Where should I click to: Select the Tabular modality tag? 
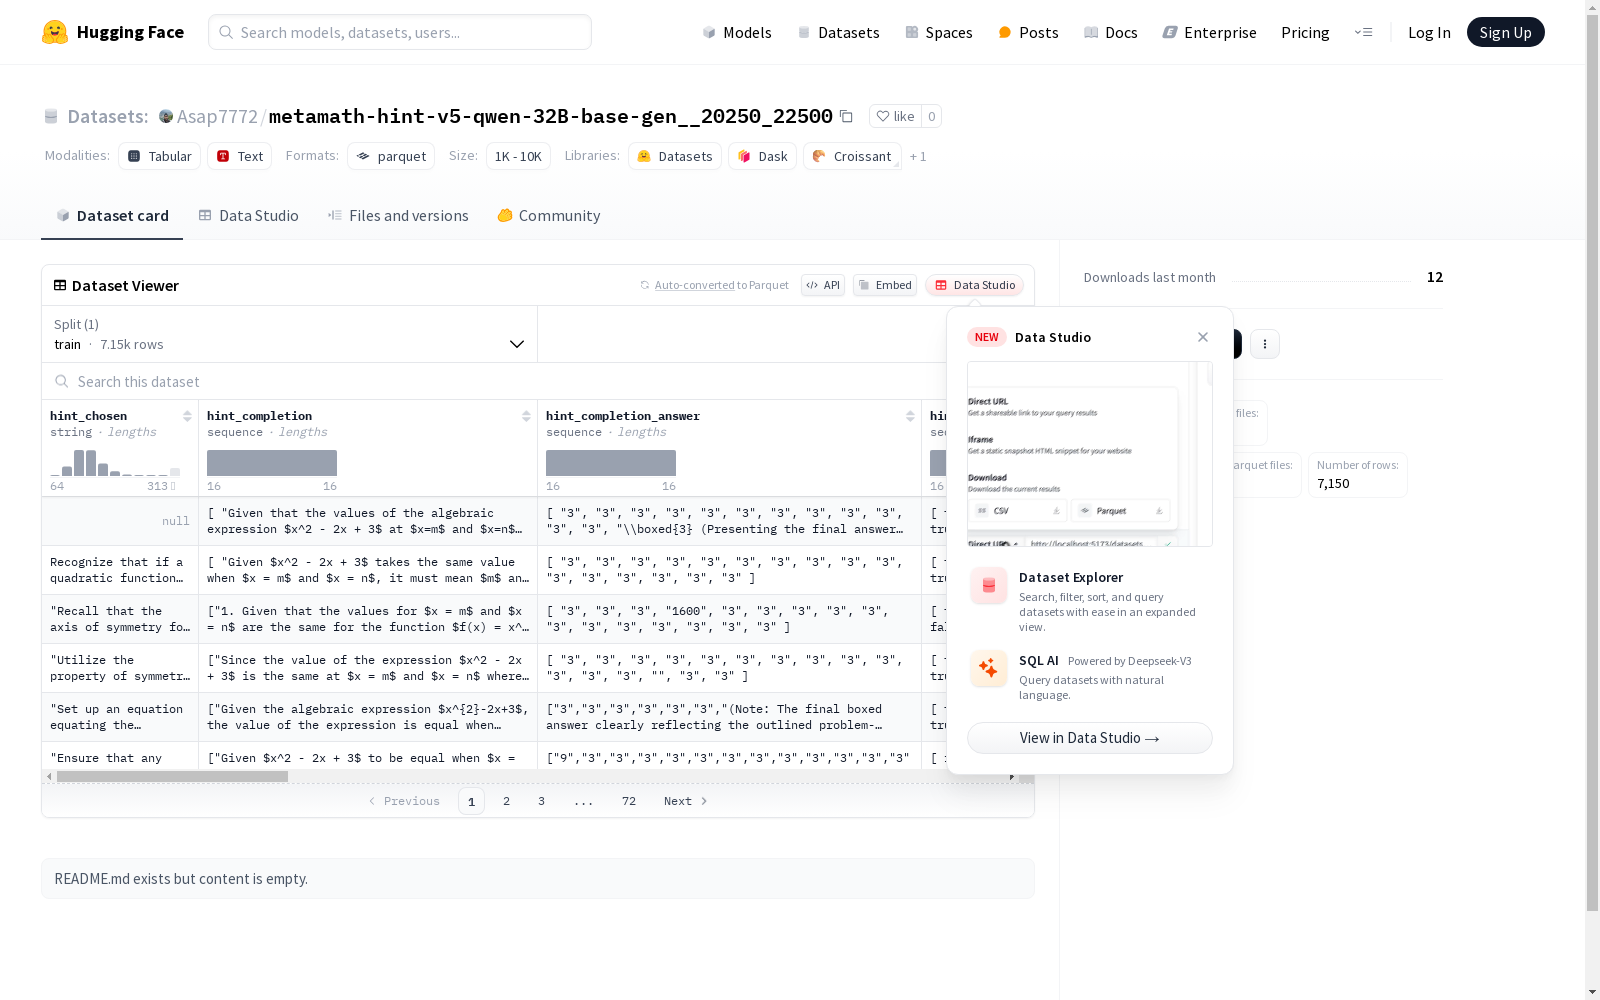[x=160, y=156]
